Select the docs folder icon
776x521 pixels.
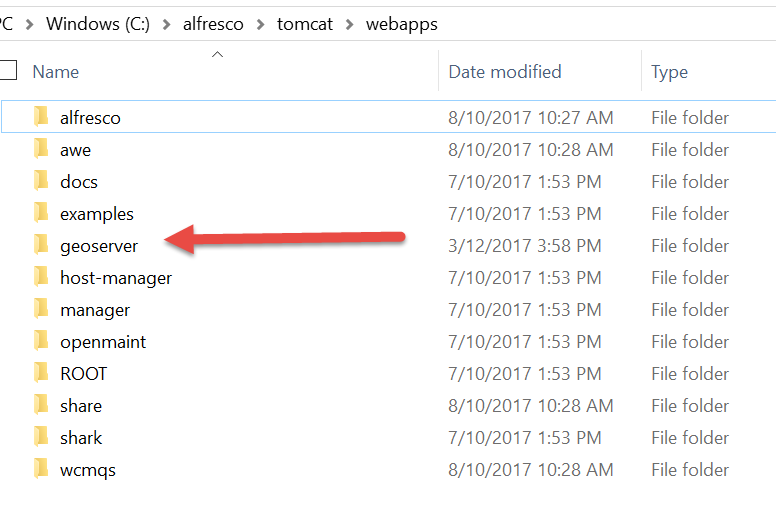(x=41, y=181)
